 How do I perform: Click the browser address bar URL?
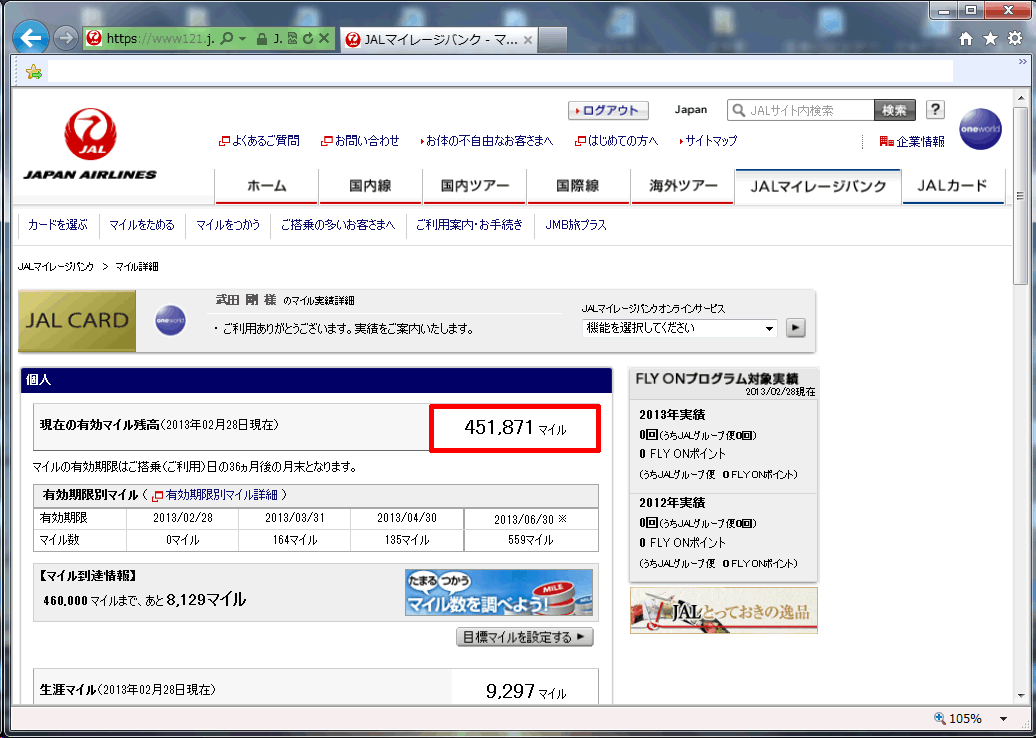pos(160,39)
